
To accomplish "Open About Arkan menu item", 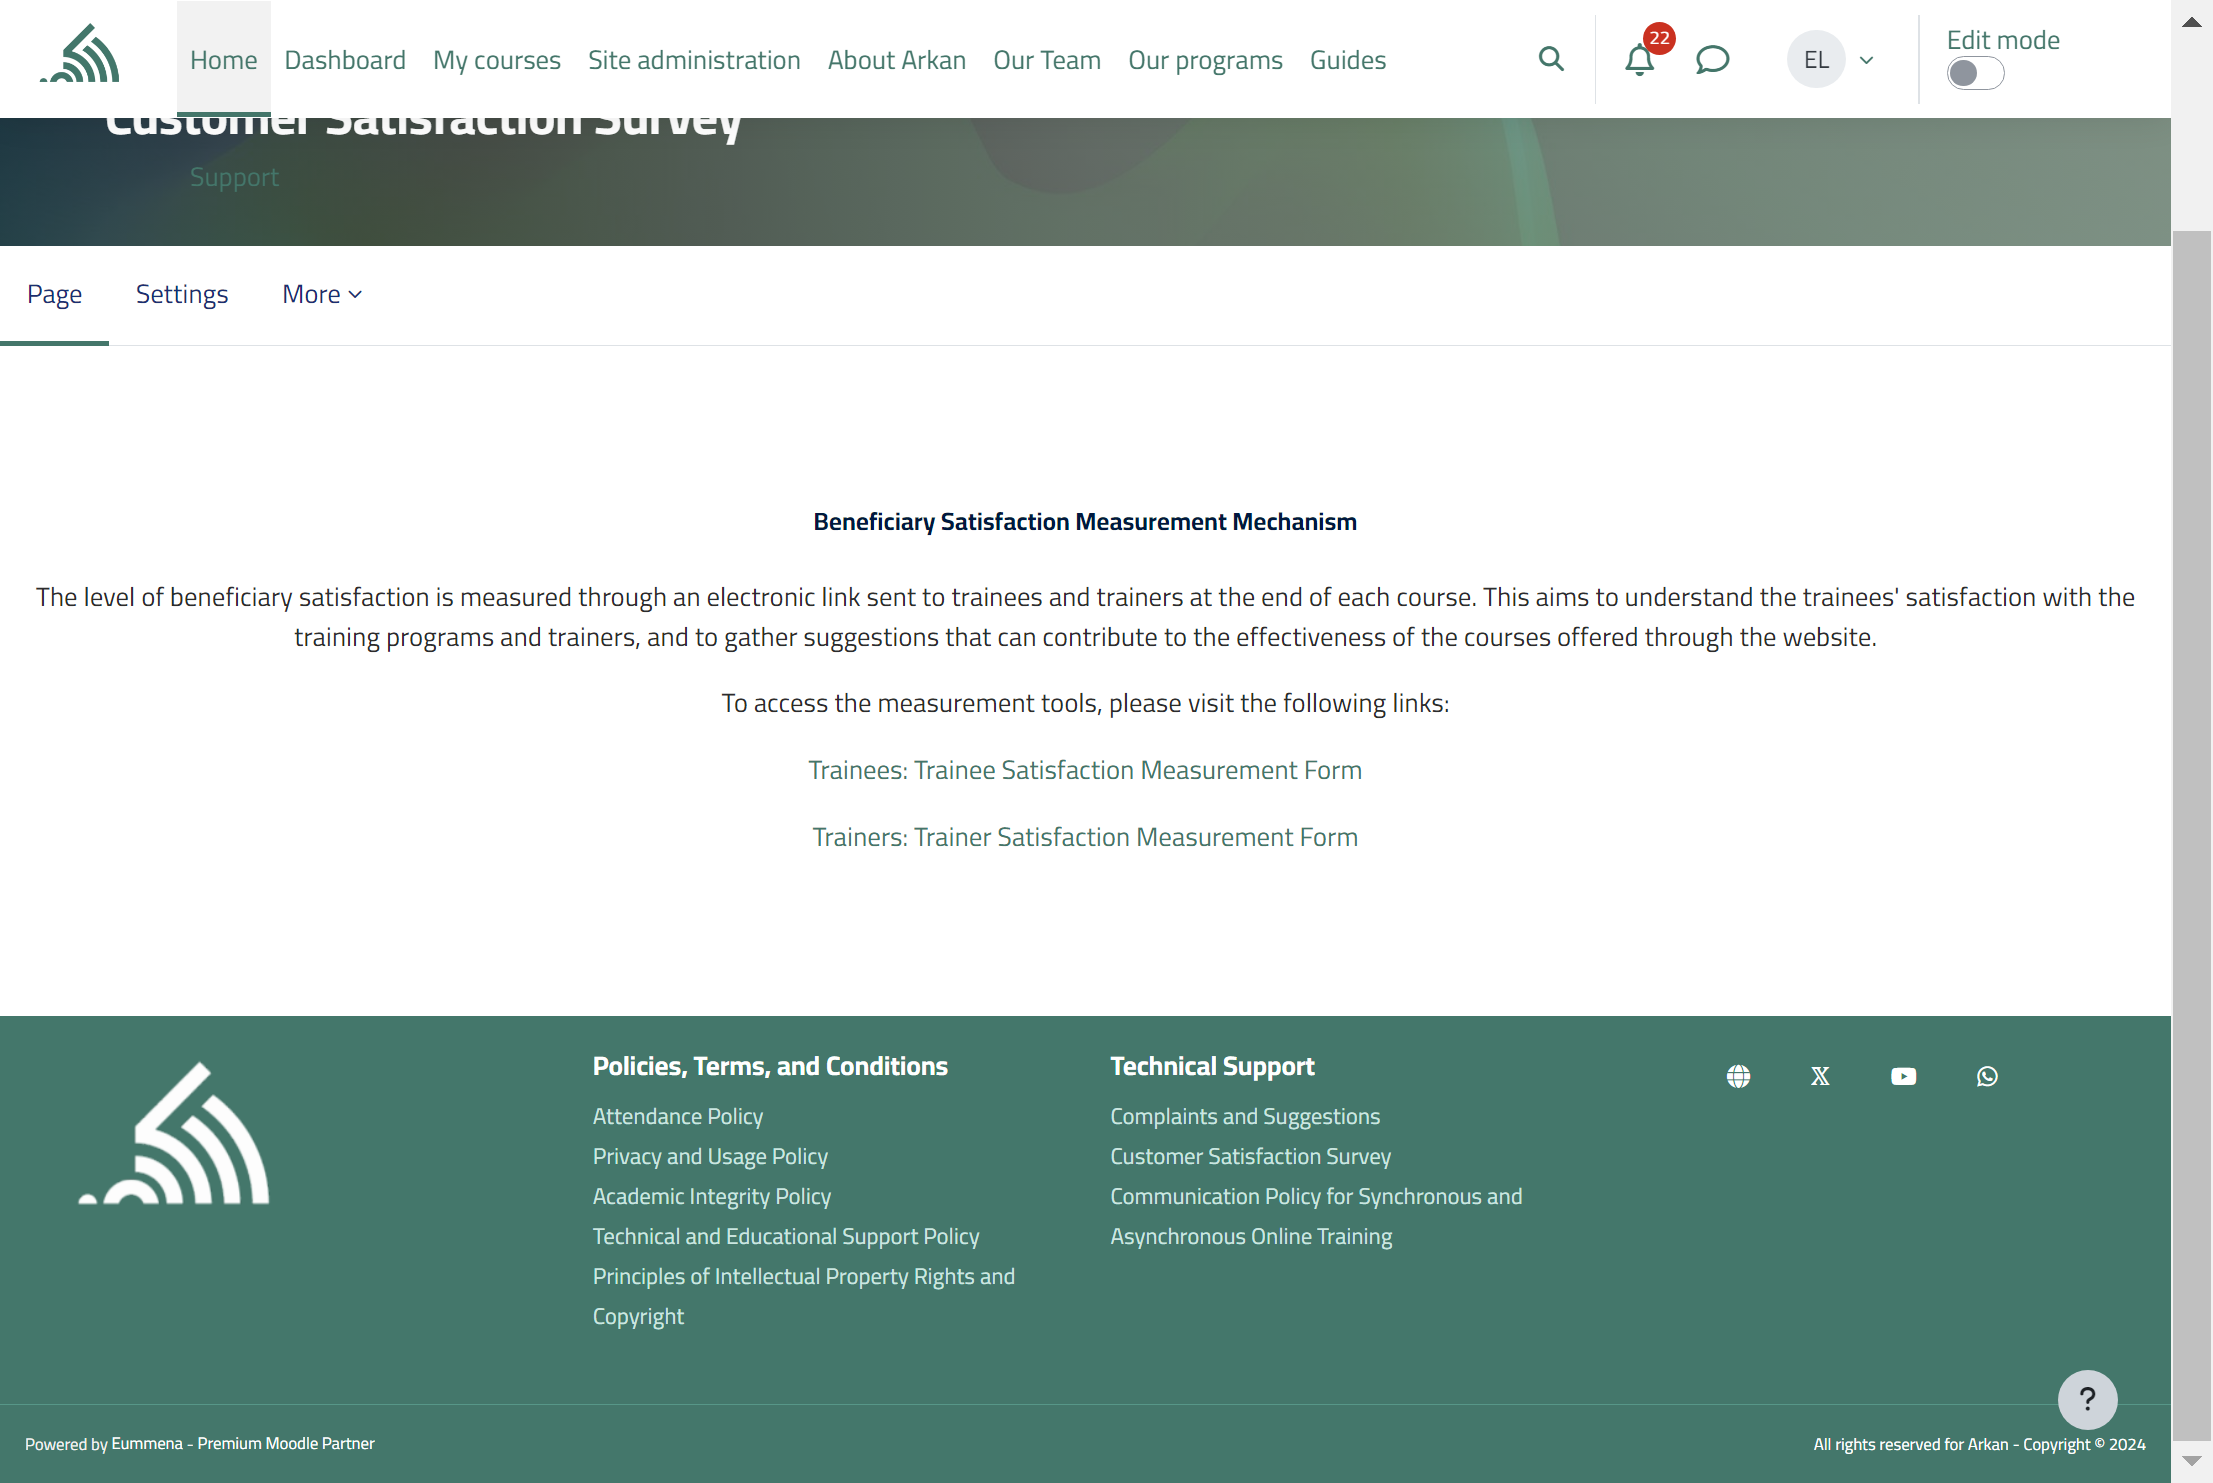I will (897, 60).
